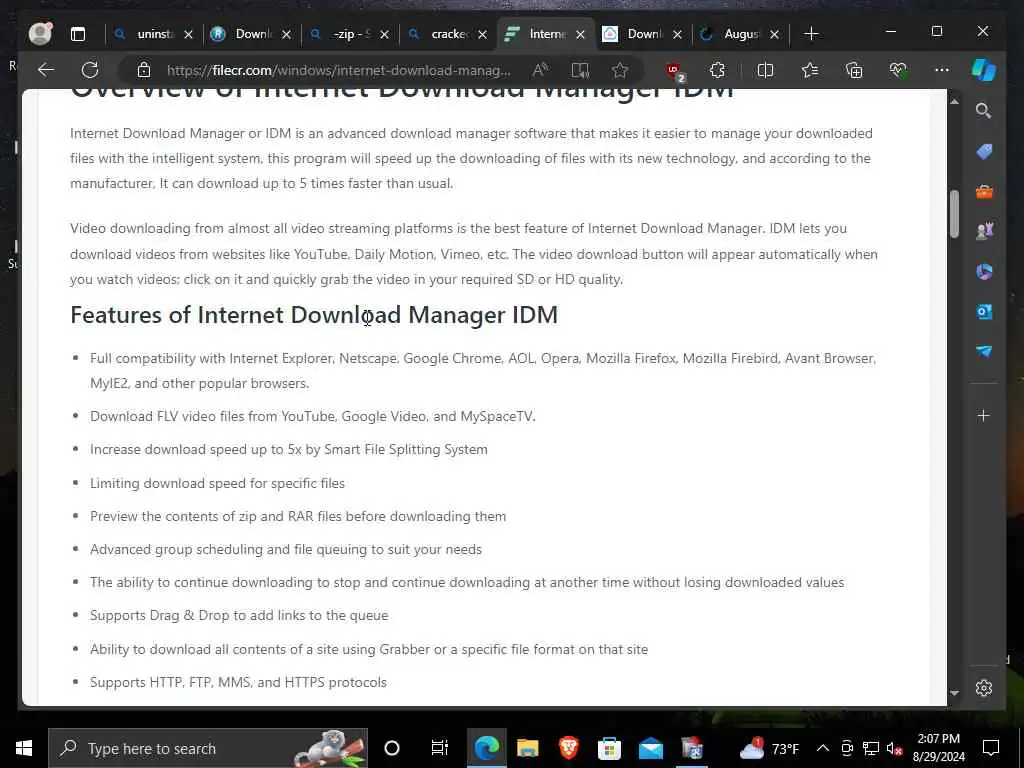
Task: Click the page vertical scrollbar thumb
Action: tap(954, 214)
